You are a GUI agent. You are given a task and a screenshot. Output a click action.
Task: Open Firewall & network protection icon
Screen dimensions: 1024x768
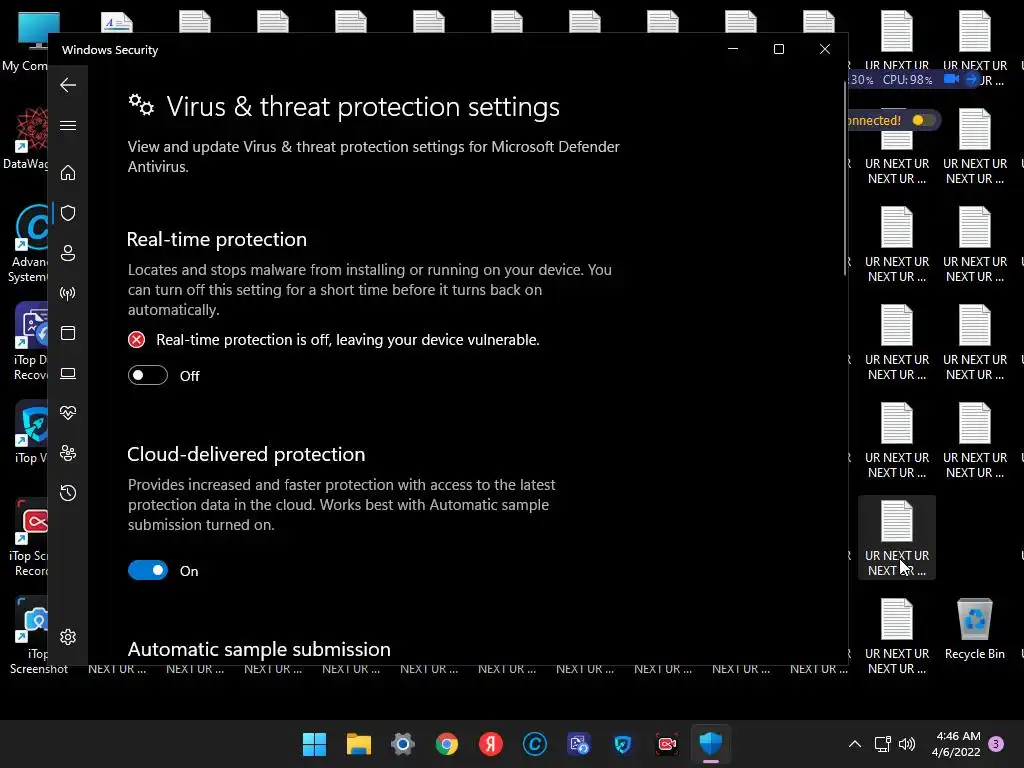[68, 293]
